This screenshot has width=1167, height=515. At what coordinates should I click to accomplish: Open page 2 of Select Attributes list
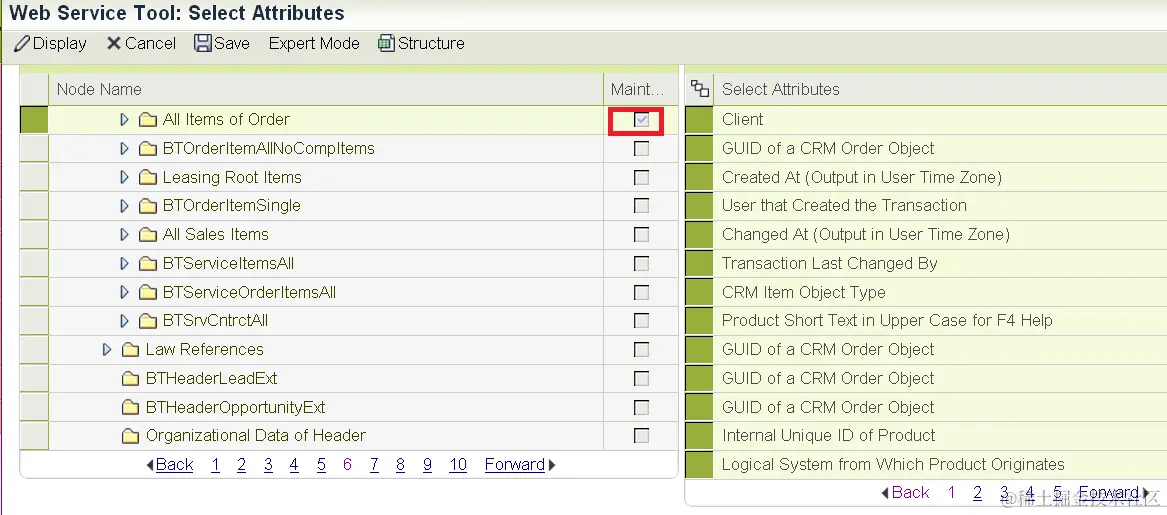977,493
